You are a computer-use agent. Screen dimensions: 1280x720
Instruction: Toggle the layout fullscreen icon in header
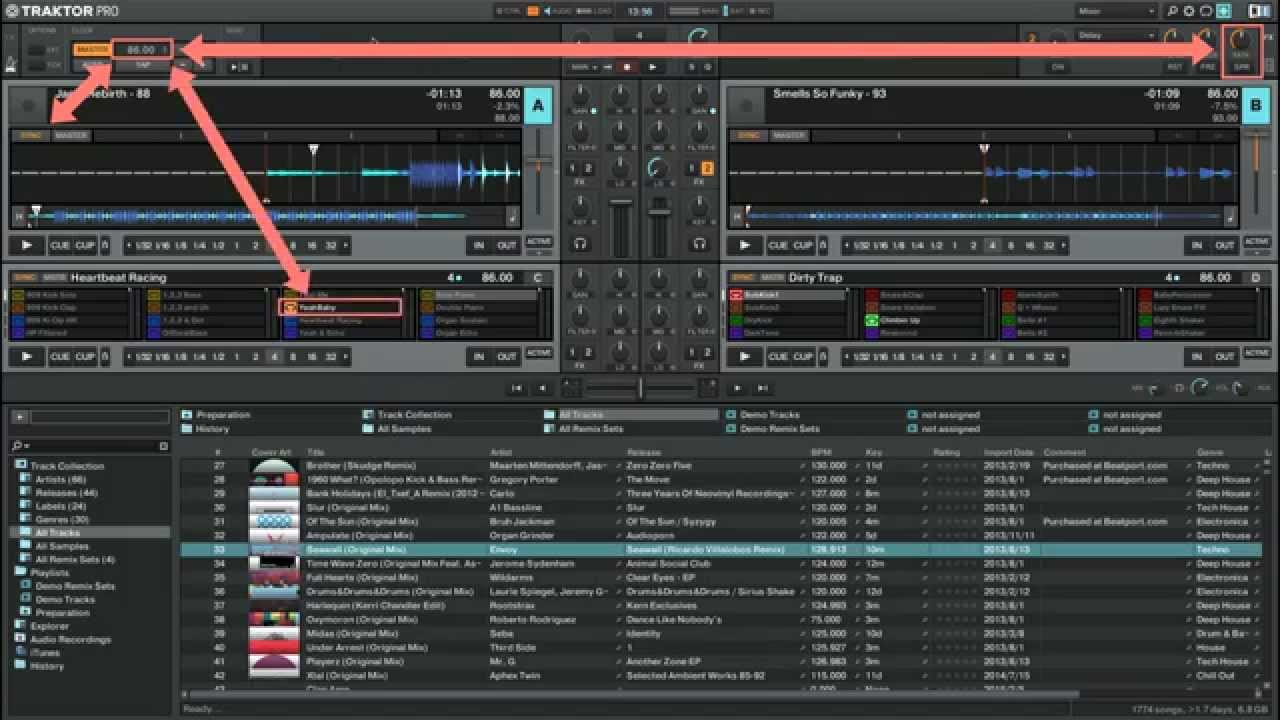[x=1222, y=11]
